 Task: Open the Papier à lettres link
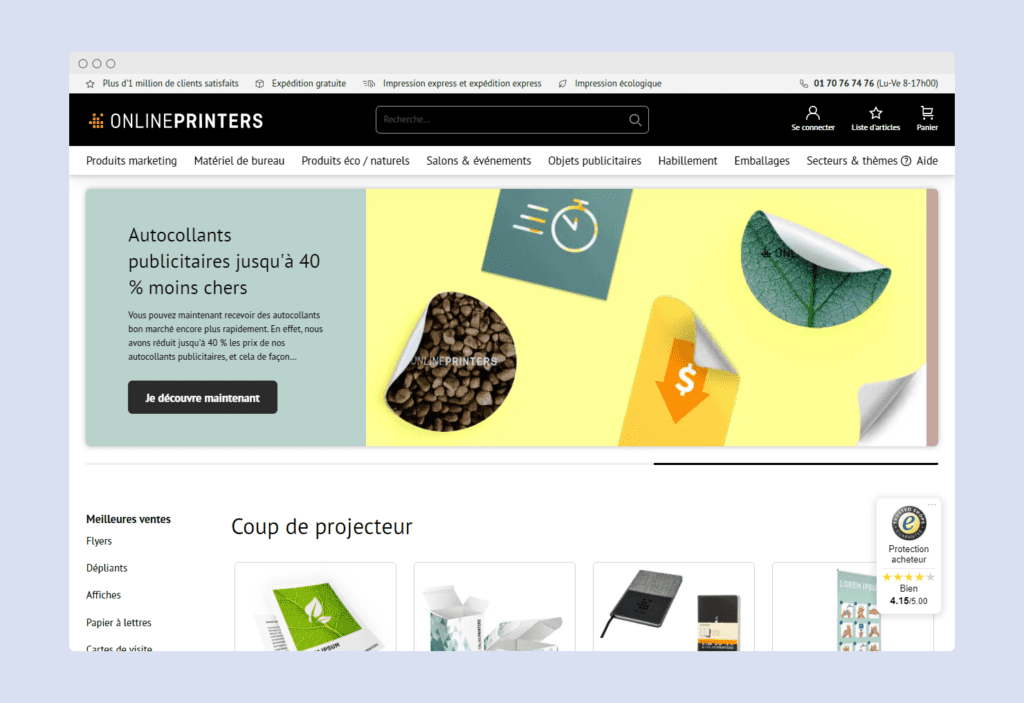tap(119, 623)
